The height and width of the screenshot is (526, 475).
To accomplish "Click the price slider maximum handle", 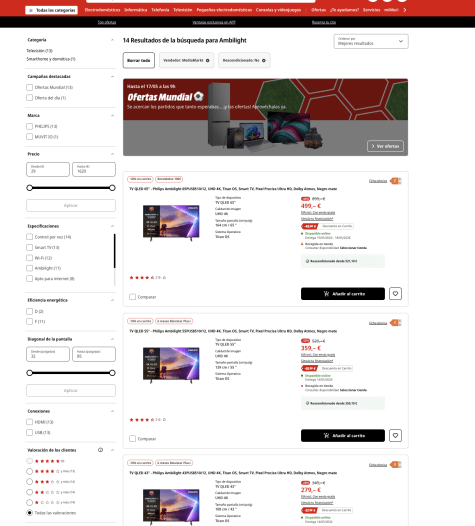I will click(x=112, y=188).
